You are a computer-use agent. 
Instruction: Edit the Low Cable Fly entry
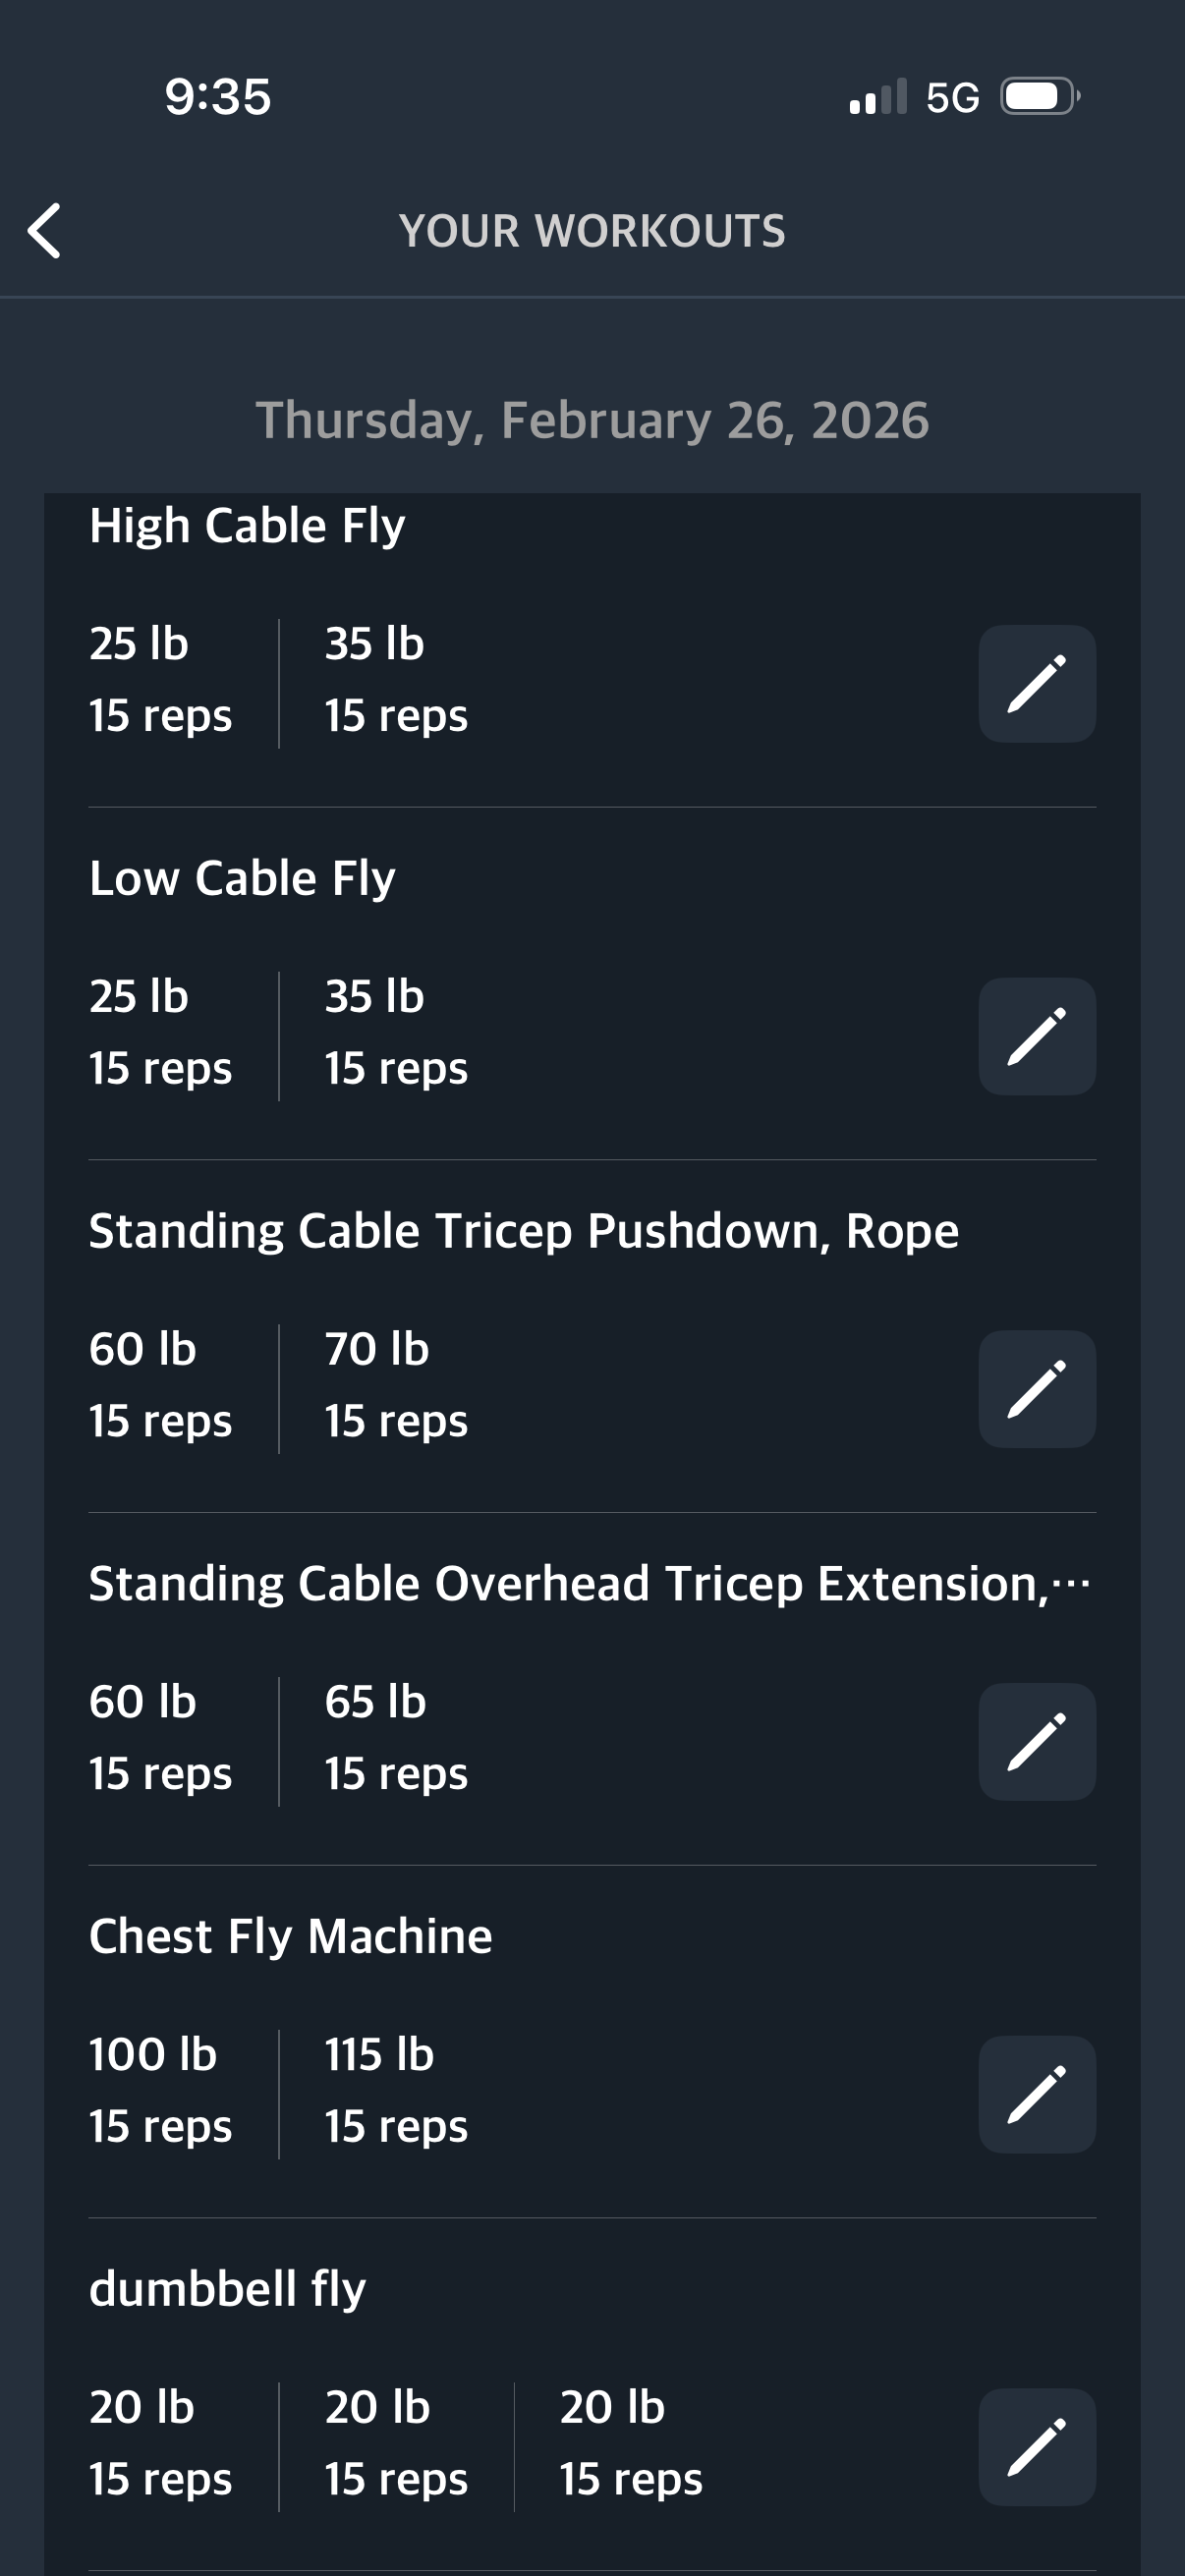point(1036,1036)
